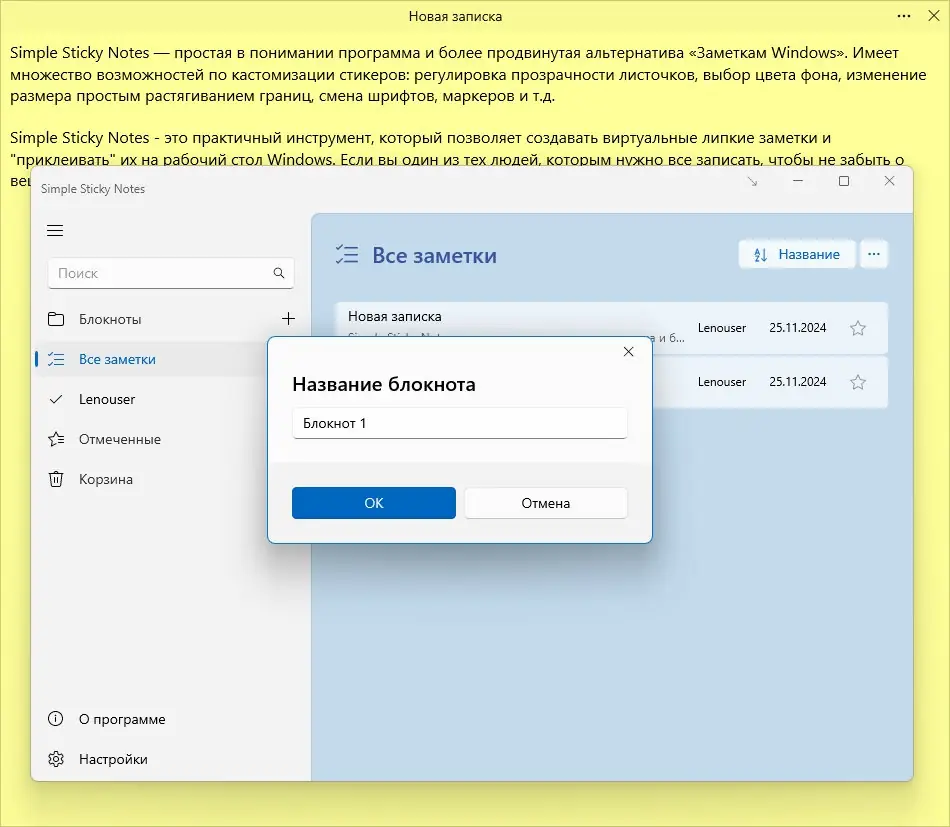Click the trash bin icon beside Корзина
Image resolution: width=950 pixels, height=827 pixels.
point(56,479)
